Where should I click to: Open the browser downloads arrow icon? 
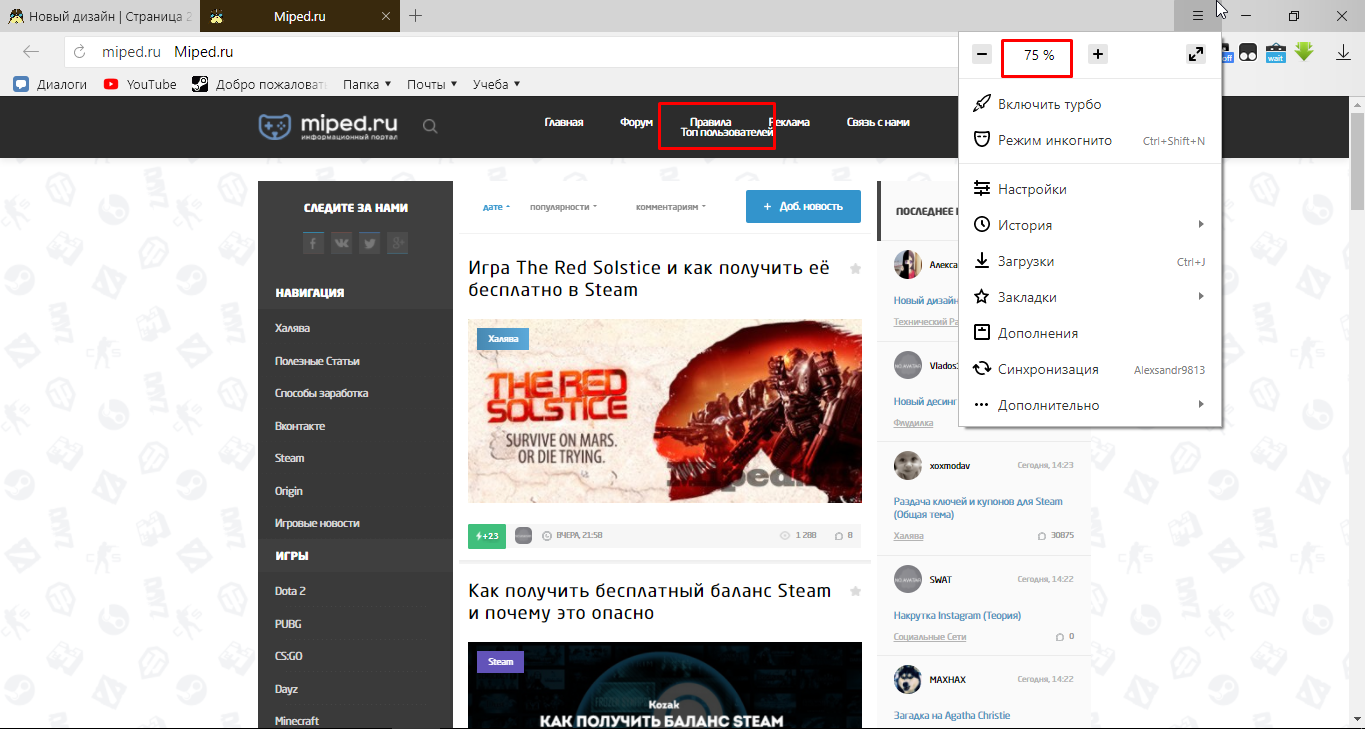point(1344,52)
